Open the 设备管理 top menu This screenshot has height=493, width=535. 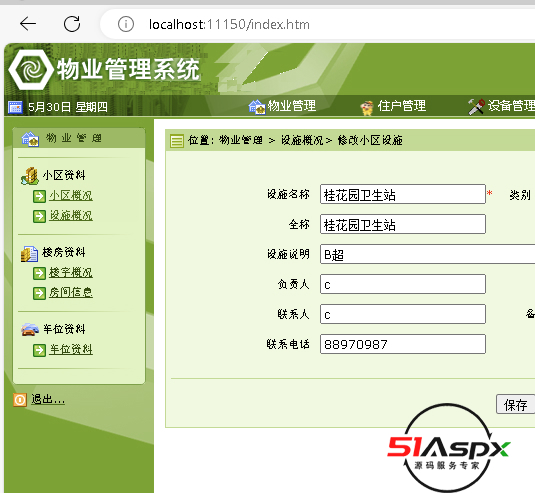coord(501,106)
